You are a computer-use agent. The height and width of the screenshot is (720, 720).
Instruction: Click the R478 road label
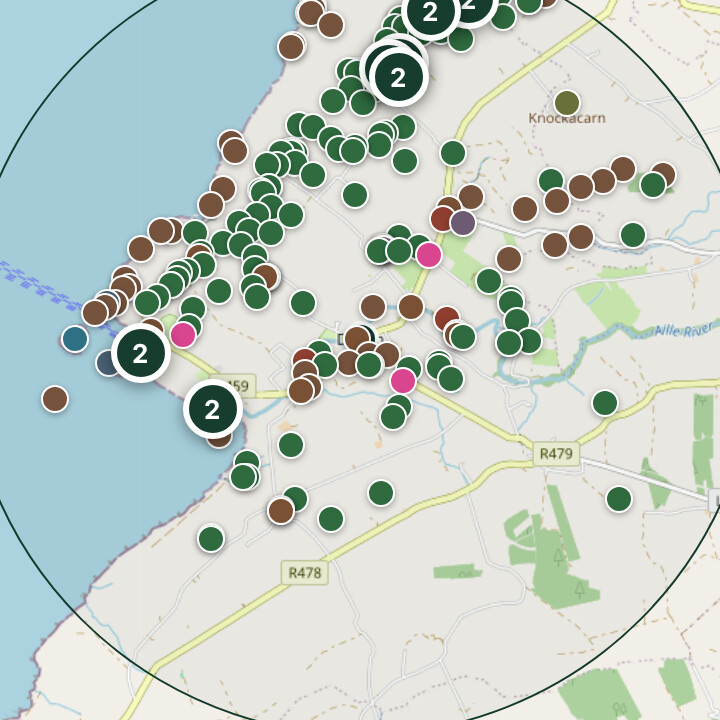(x=305, y=573)
